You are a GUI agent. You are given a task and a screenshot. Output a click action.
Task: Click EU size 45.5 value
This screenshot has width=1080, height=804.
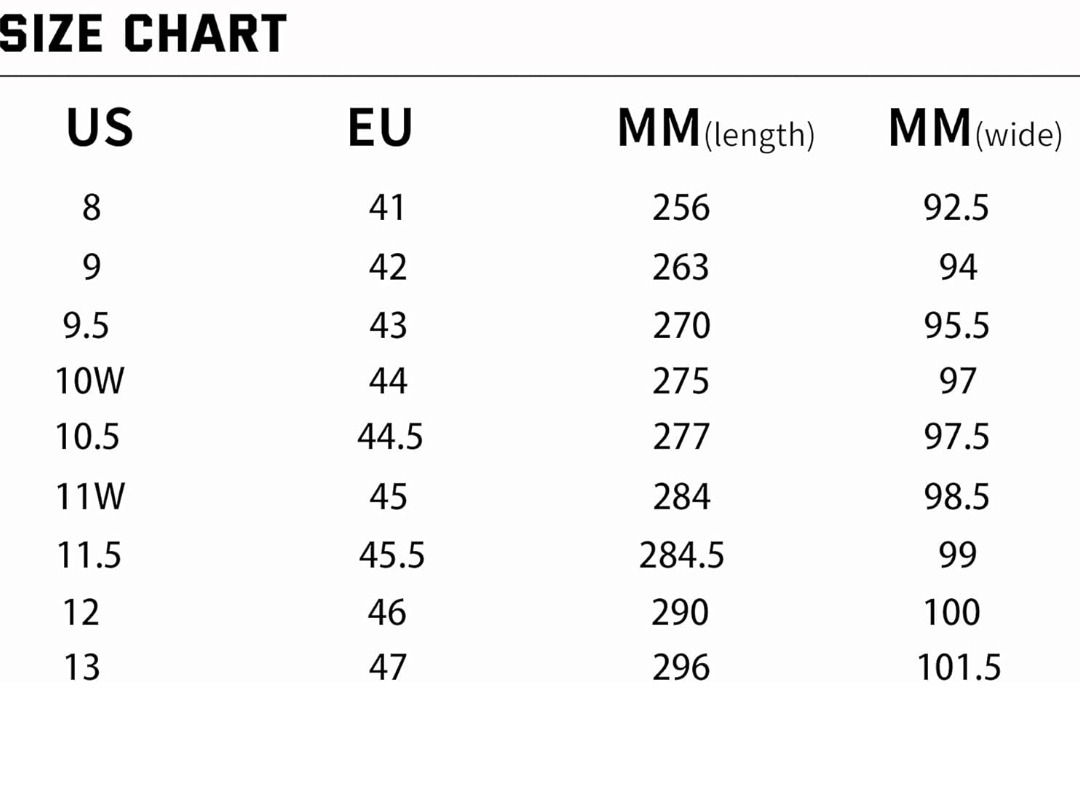coord(392,554)
